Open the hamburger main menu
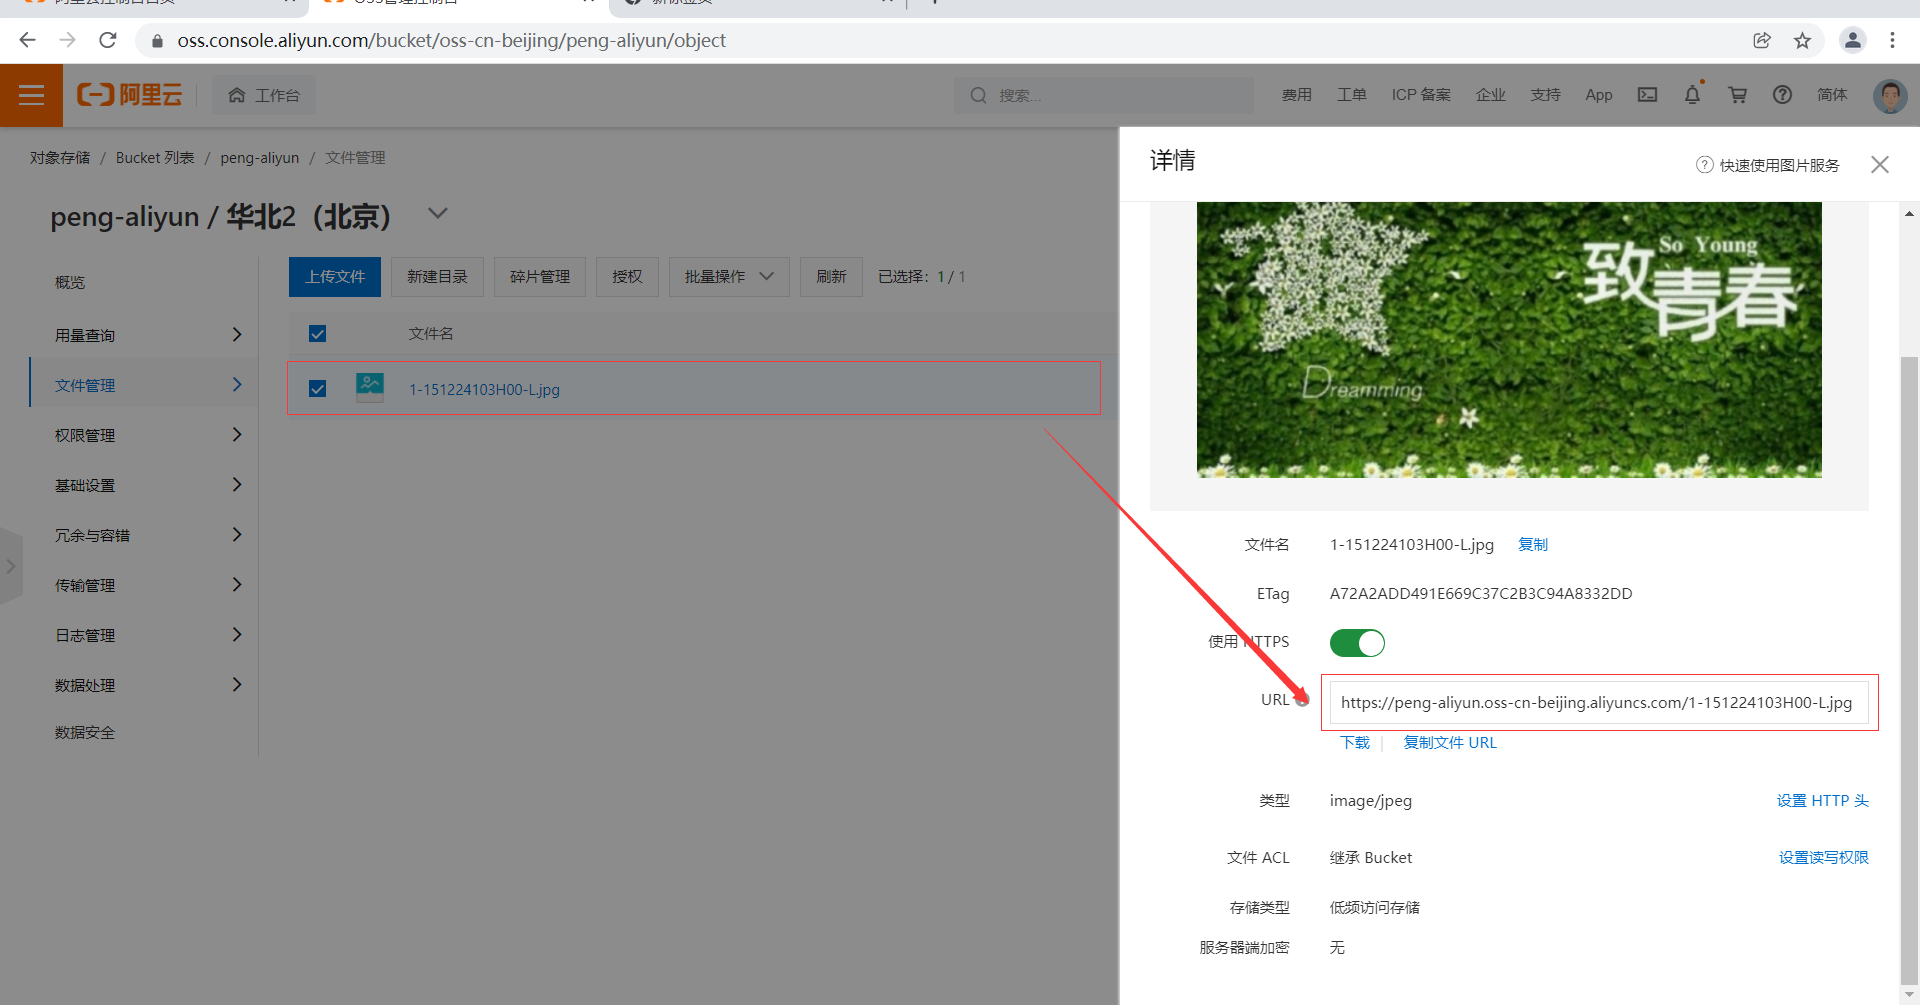The width and height of the screenshot is (1920, 1005). [31, 95]
